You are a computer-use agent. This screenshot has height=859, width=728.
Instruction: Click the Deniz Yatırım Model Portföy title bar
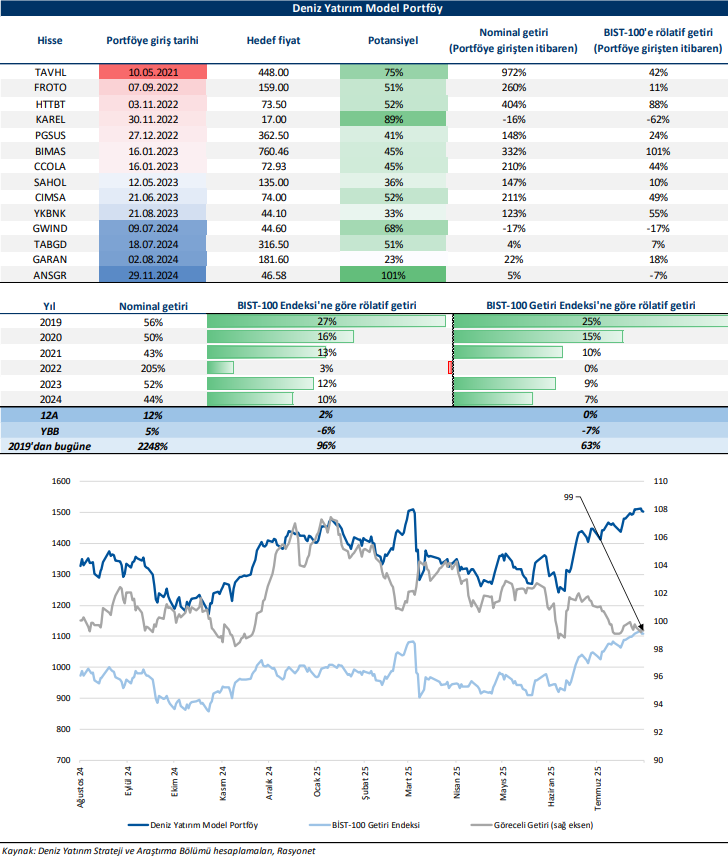point(364,8)
